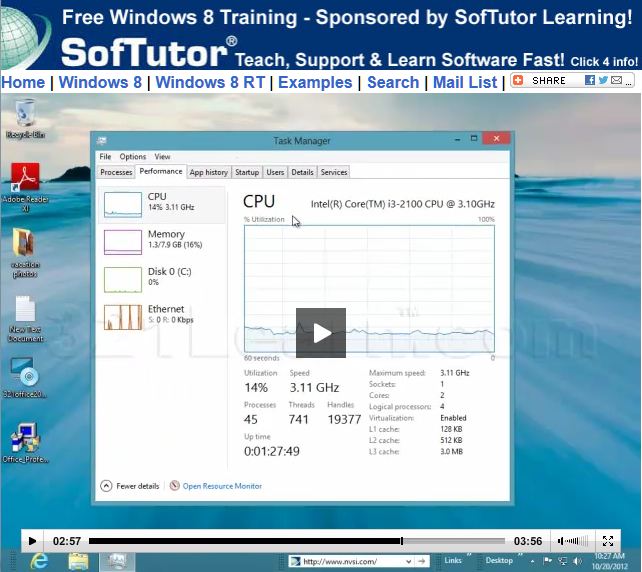The height and width of the screenshot is (572, 642).
Task: Open the vacation photos folder icon
Action: pos(25,253)
